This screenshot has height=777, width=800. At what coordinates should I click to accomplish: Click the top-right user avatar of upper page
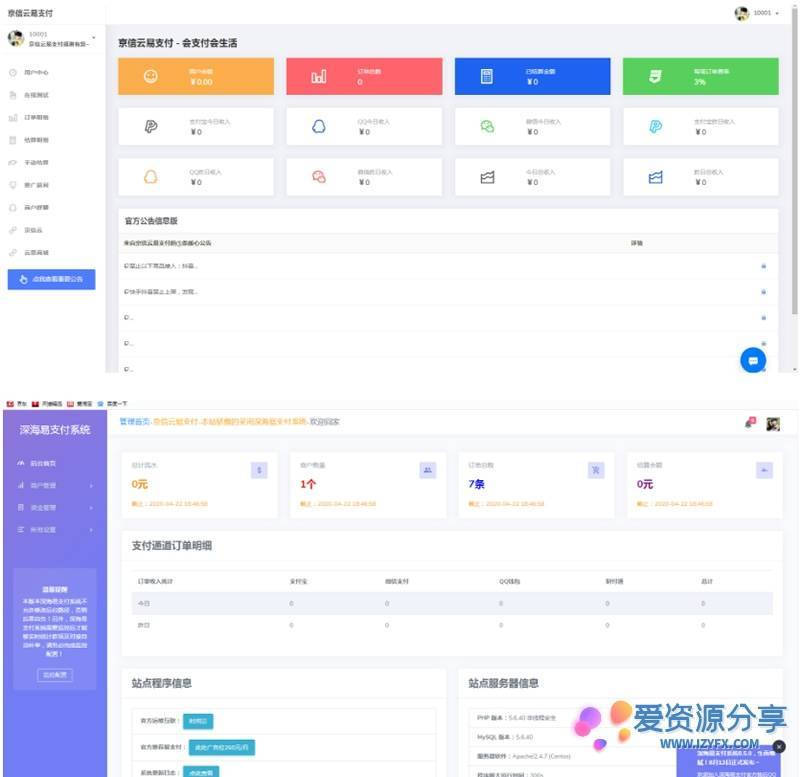coord(741,13)
